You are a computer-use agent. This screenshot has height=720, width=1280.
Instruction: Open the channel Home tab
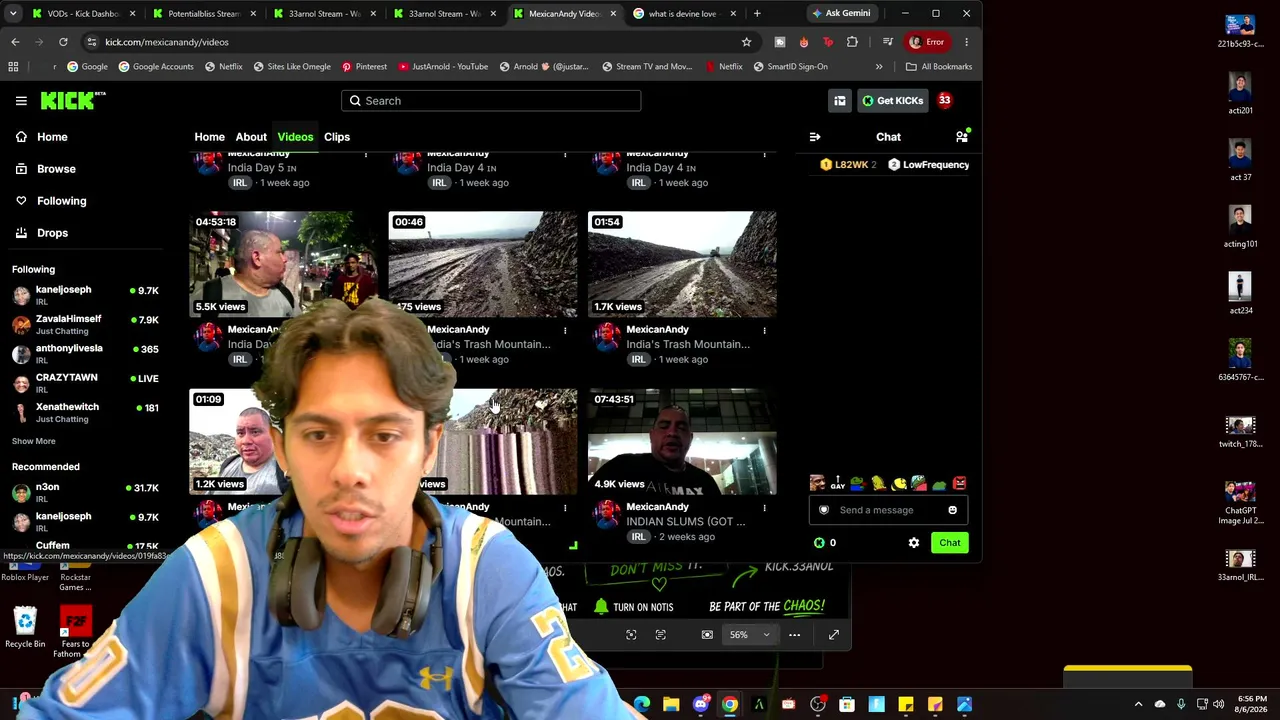[x=209, y=137]
